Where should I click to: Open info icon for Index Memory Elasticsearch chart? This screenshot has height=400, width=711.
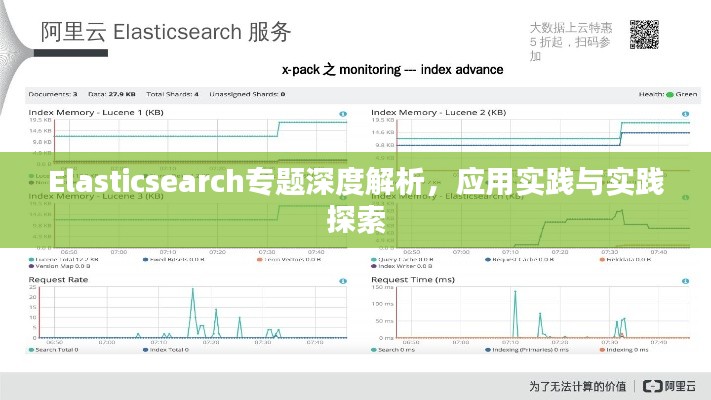coord(685,197)
